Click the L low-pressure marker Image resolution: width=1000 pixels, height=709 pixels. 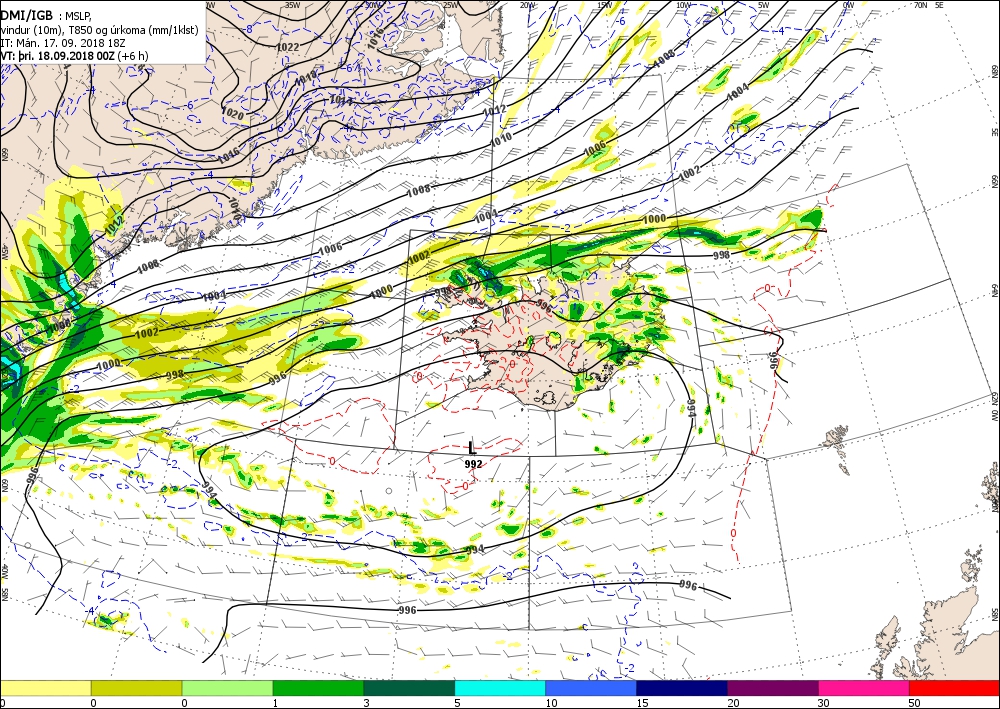point(472,448)
